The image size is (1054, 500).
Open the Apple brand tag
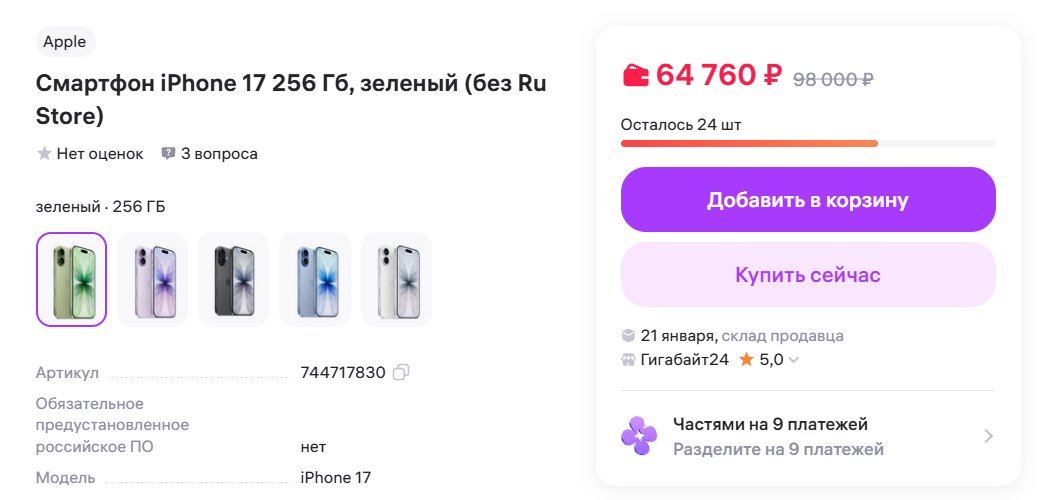tap(66, 42)
